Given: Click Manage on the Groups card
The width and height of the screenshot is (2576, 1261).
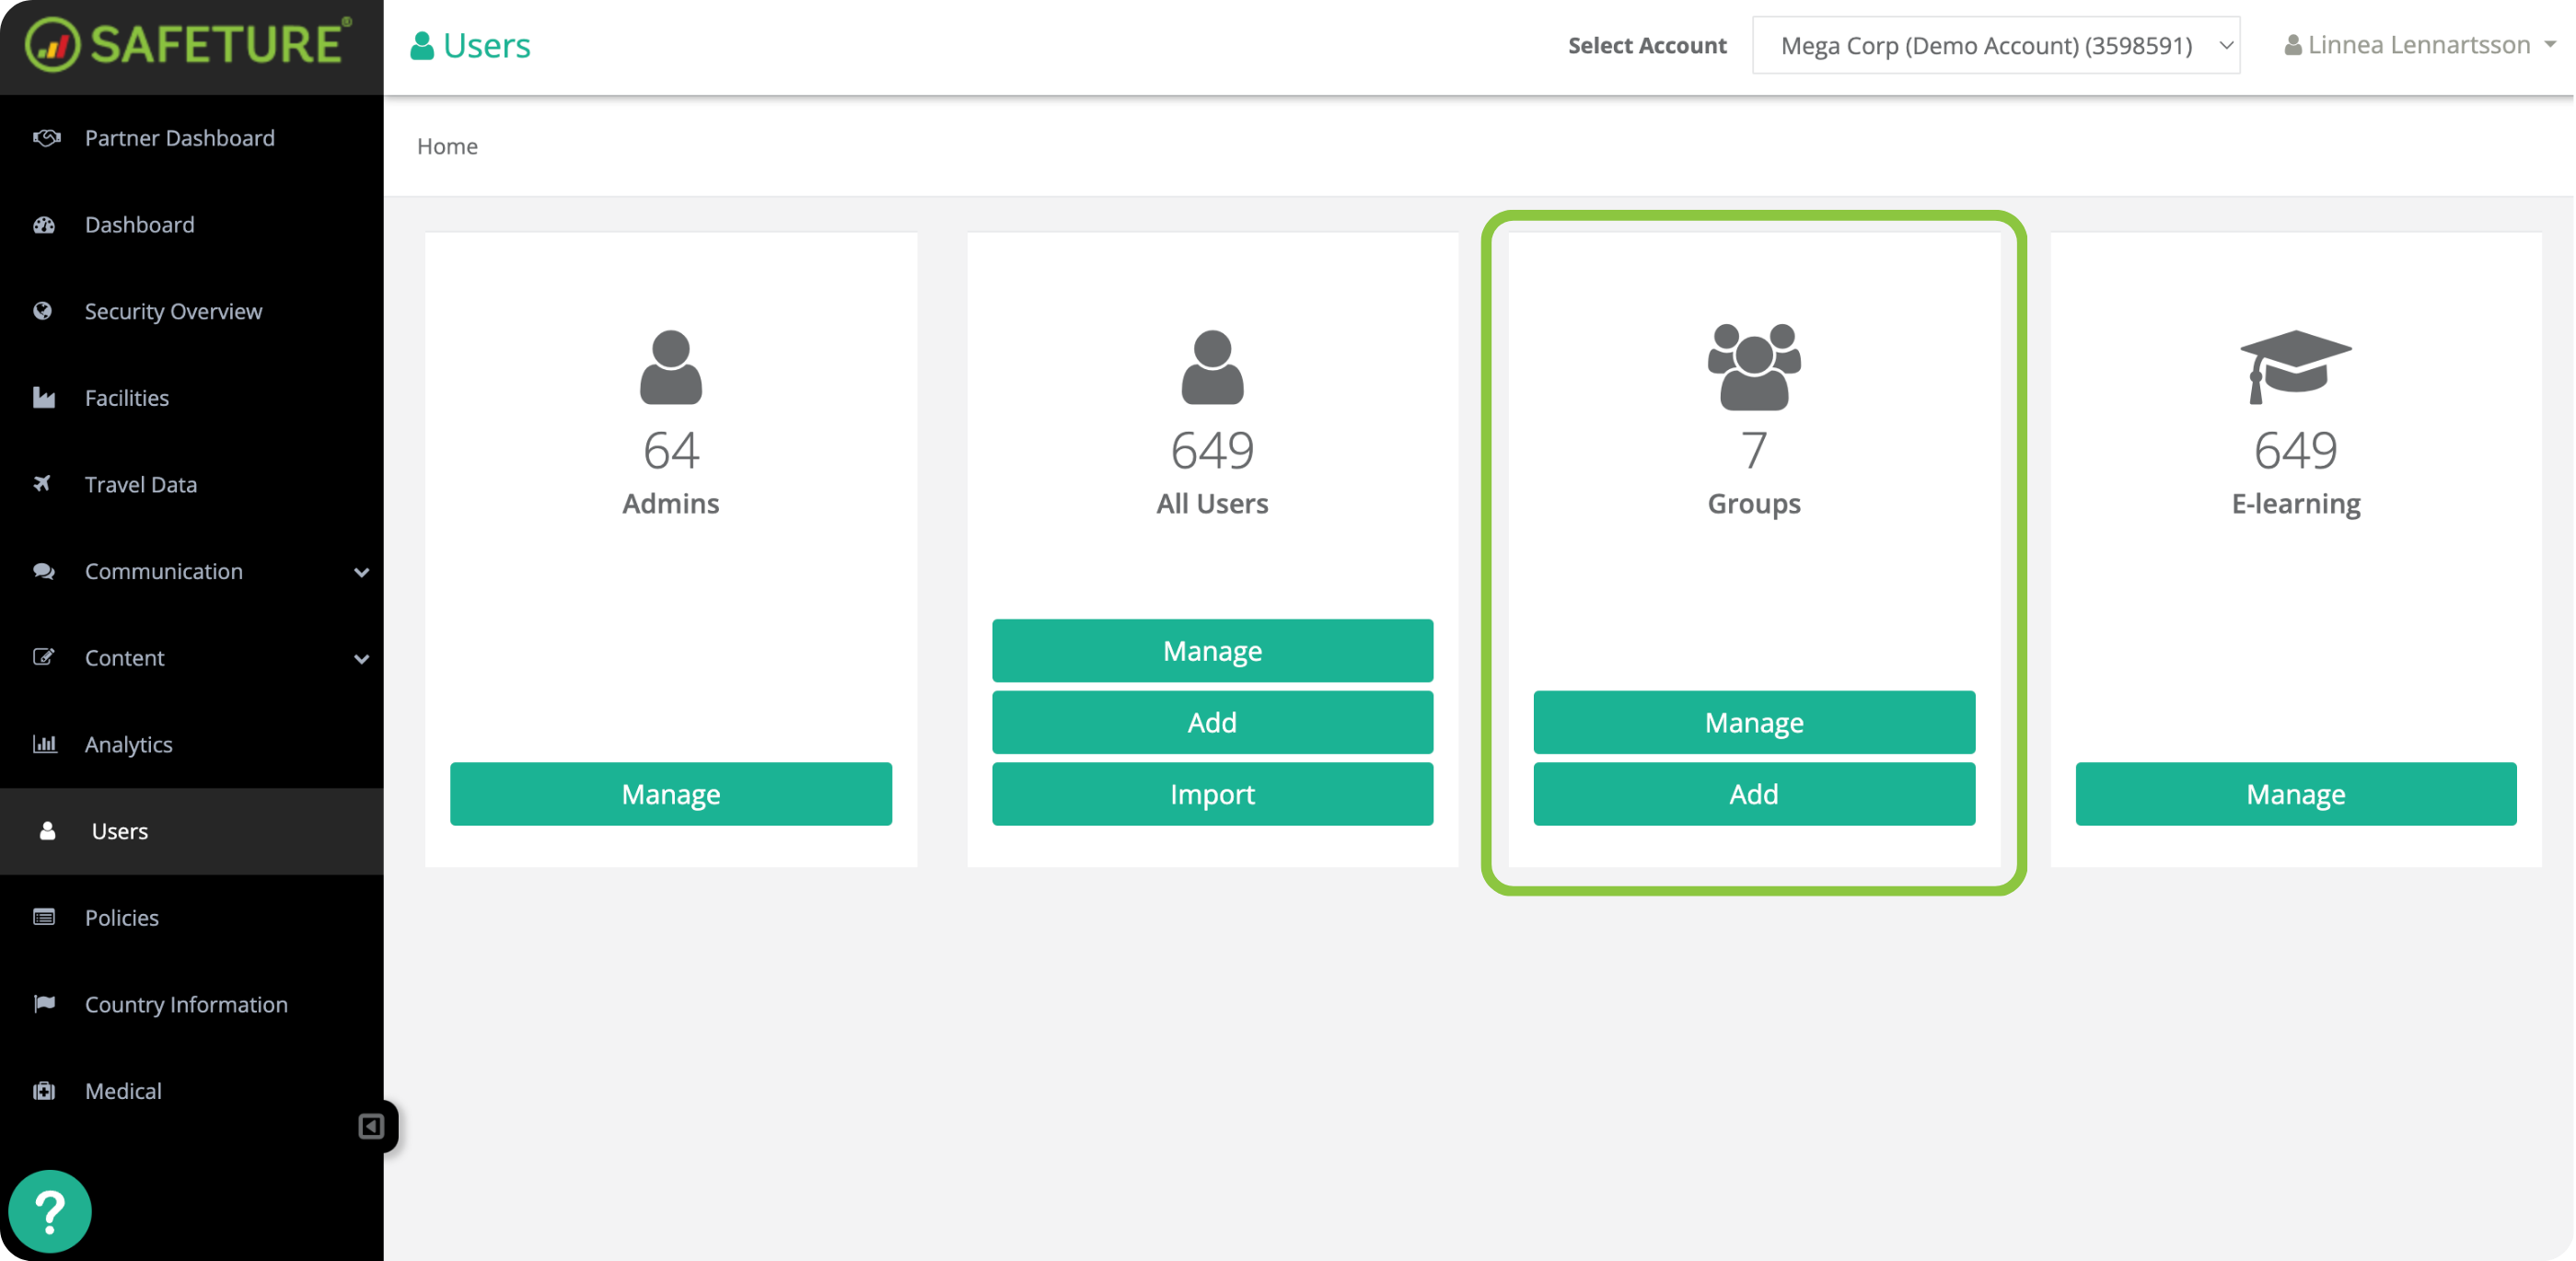Looking at the screenshot, I should [1753, 722].
